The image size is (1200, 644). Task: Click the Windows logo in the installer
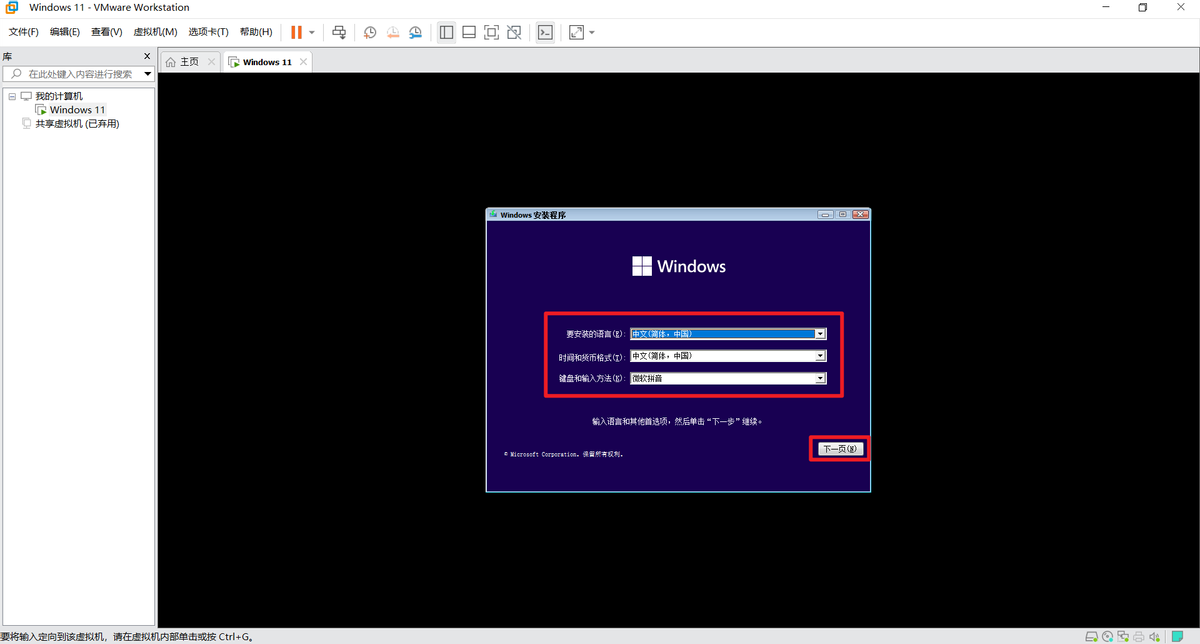(x=642, y=266)
